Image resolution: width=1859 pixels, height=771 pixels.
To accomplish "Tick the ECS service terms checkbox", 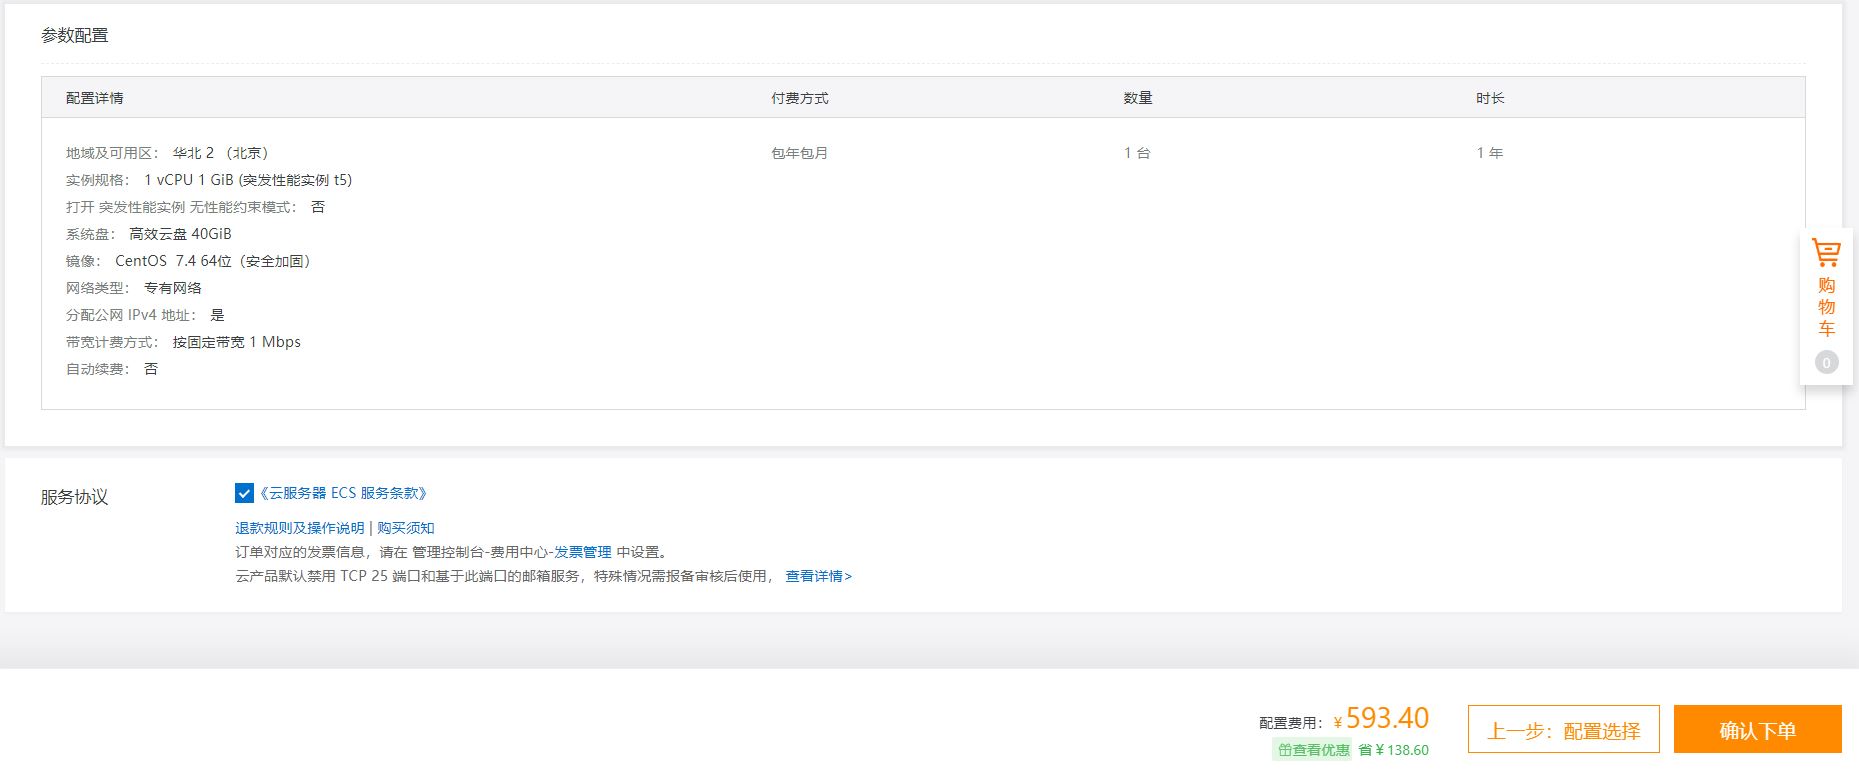I will click(x=244, y=493).
